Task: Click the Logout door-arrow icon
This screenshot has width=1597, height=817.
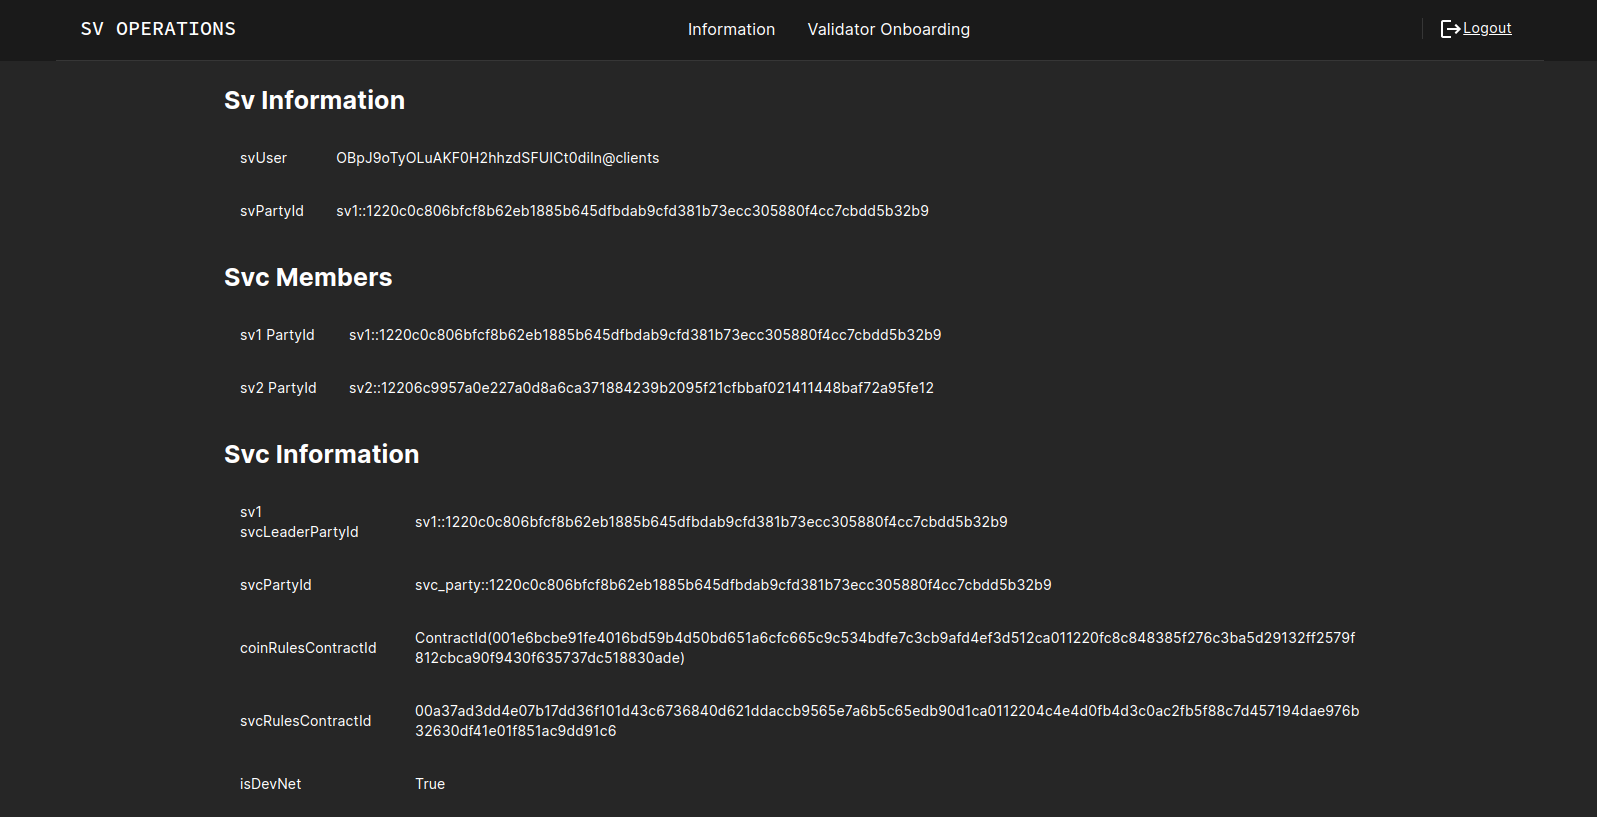Action: [x=1449, y=29]
